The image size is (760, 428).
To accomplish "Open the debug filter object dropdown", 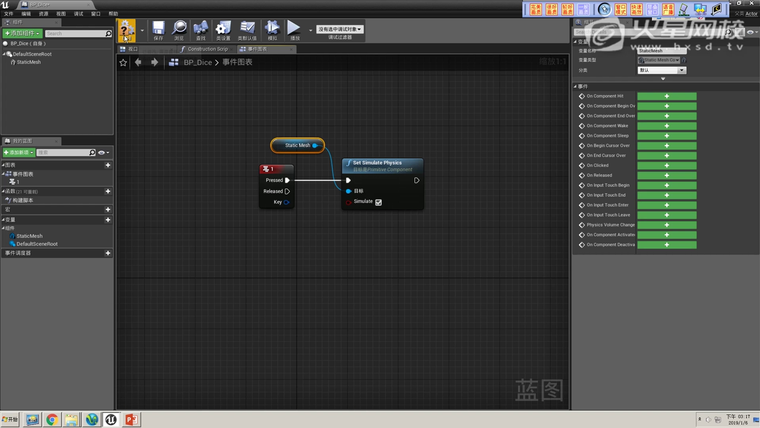I will point(340,29).
